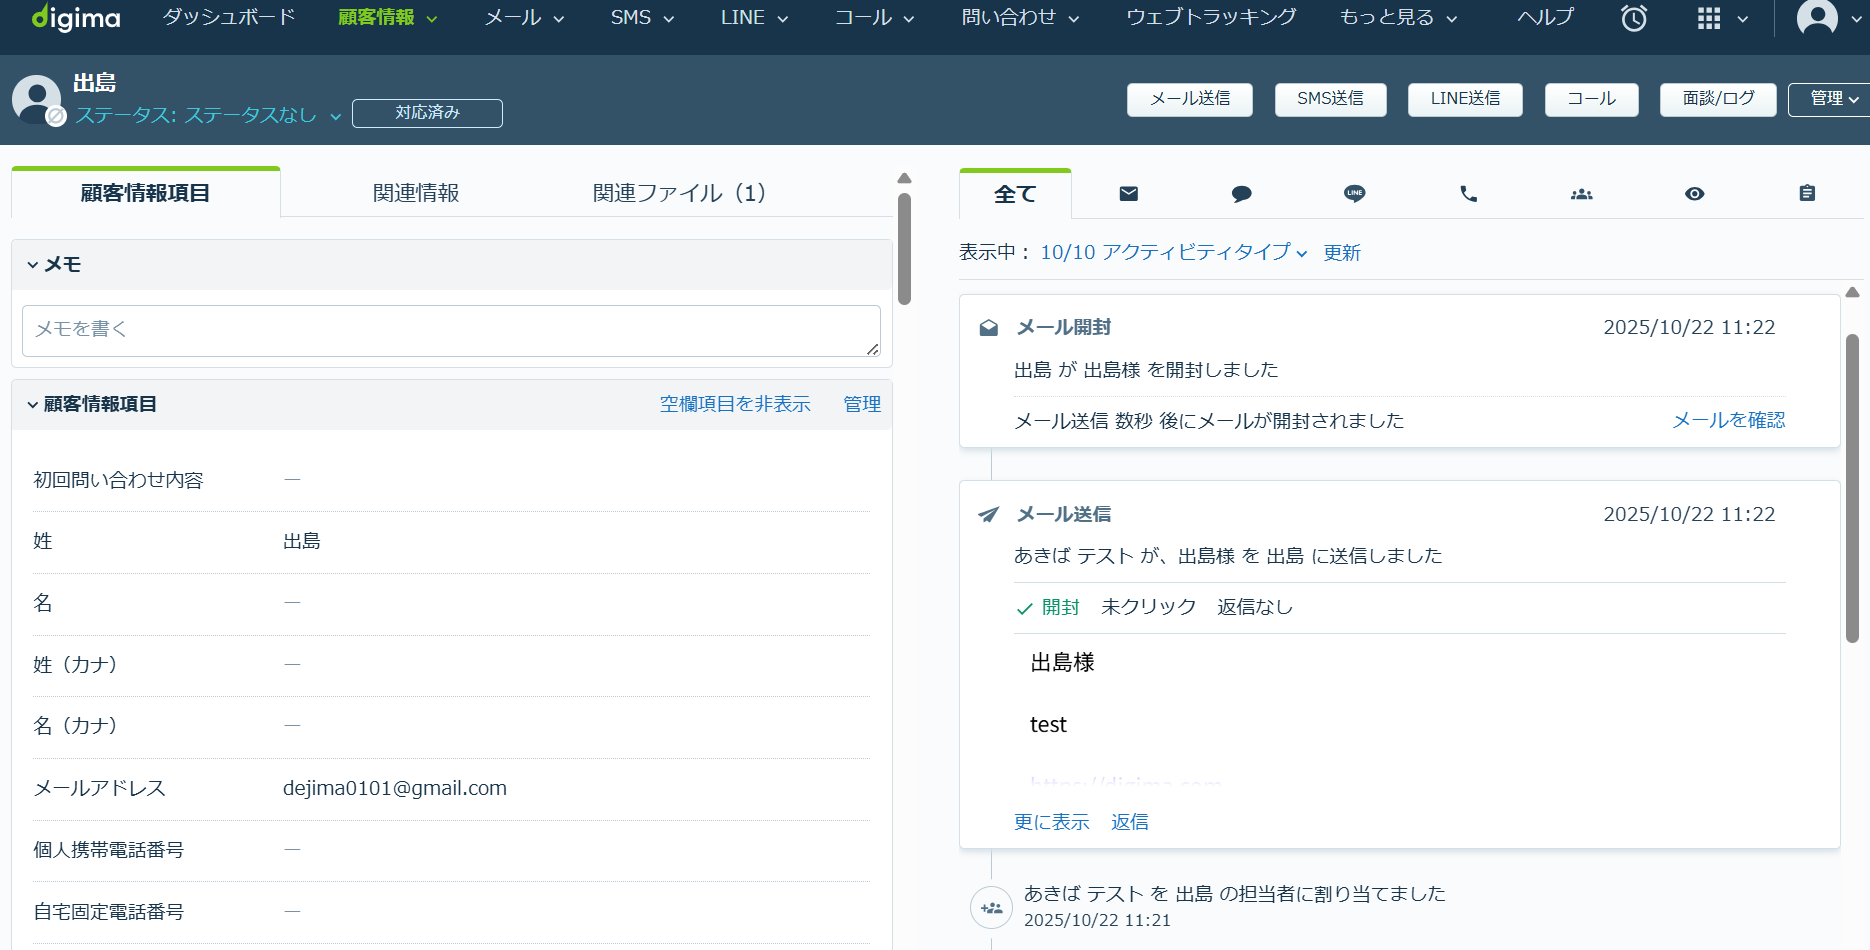The image size is (1870, 950).
Task: Click the 返信なし status text
Action: (x=1255, y=607)
